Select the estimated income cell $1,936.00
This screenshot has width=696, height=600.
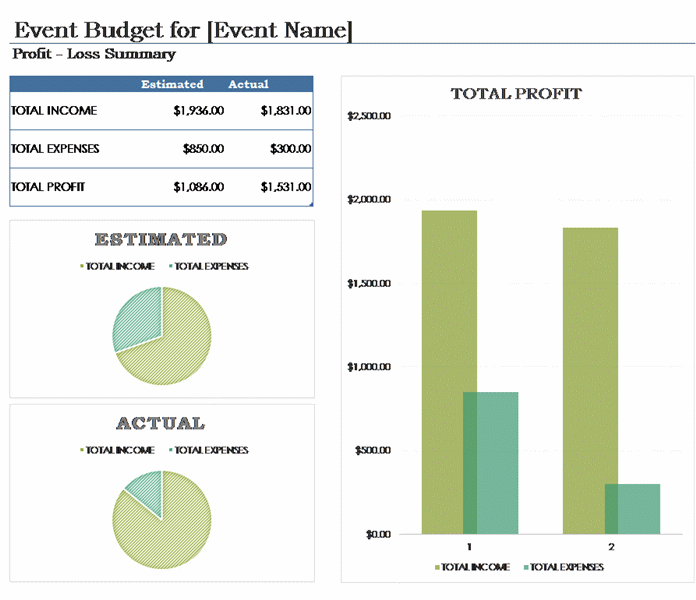coord(198,111)
